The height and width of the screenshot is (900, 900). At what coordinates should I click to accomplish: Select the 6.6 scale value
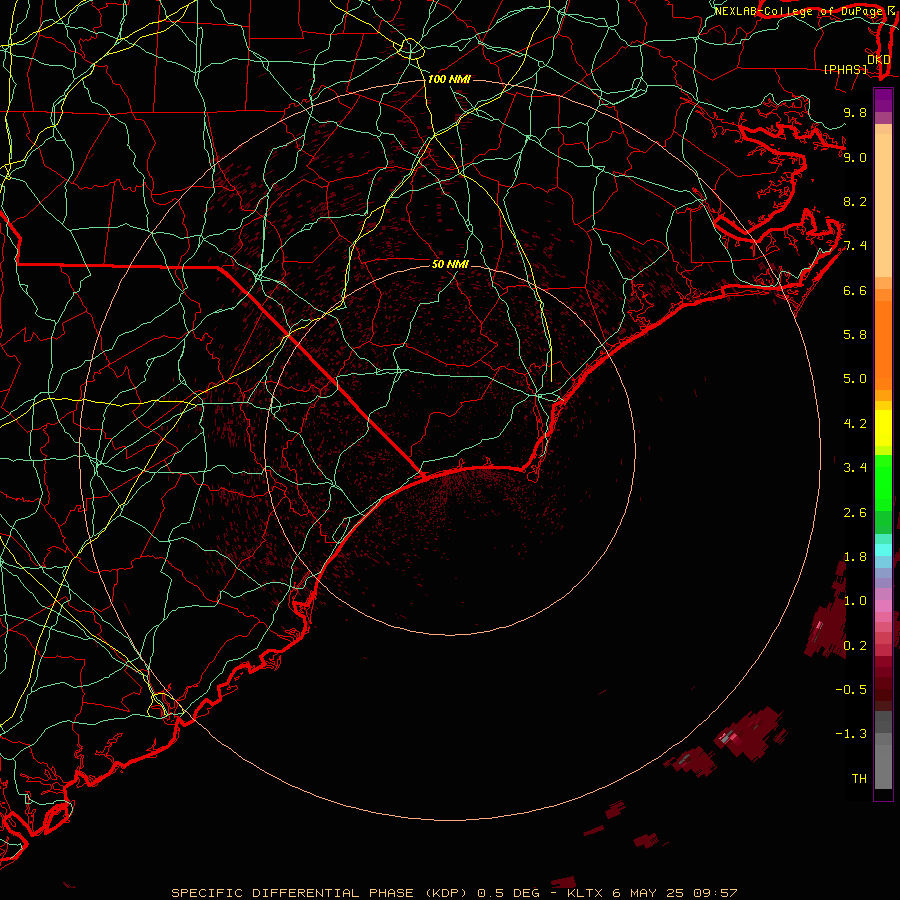click(855, 290)
